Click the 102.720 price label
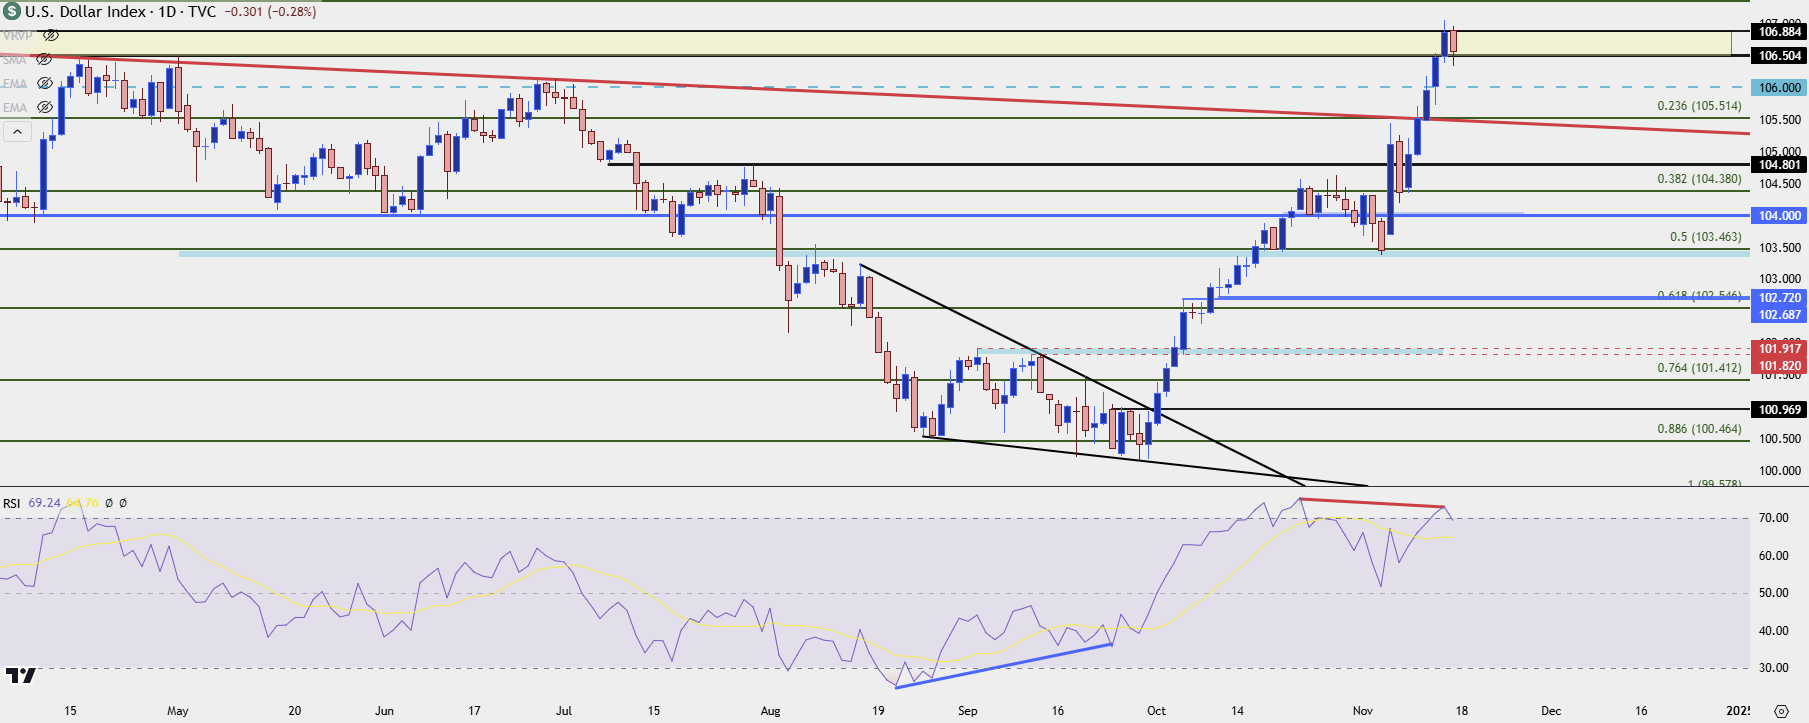Viewport: 1809px width, 723px height. 1780,298
